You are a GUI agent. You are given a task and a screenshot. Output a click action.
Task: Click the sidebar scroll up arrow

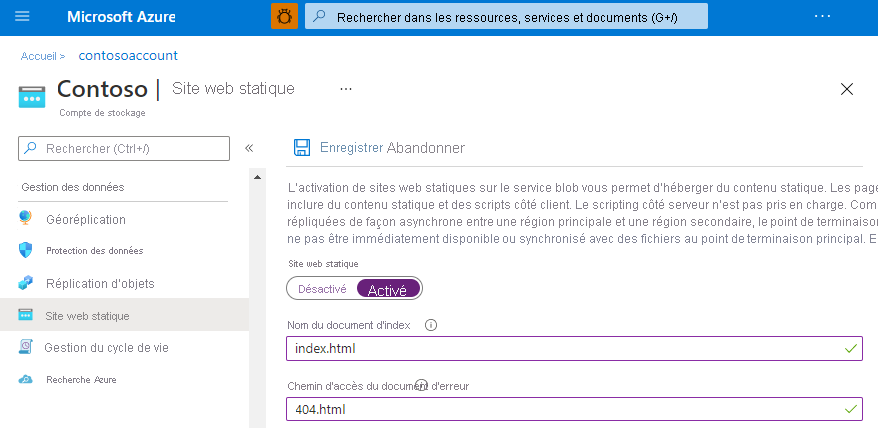coord(257,177)
